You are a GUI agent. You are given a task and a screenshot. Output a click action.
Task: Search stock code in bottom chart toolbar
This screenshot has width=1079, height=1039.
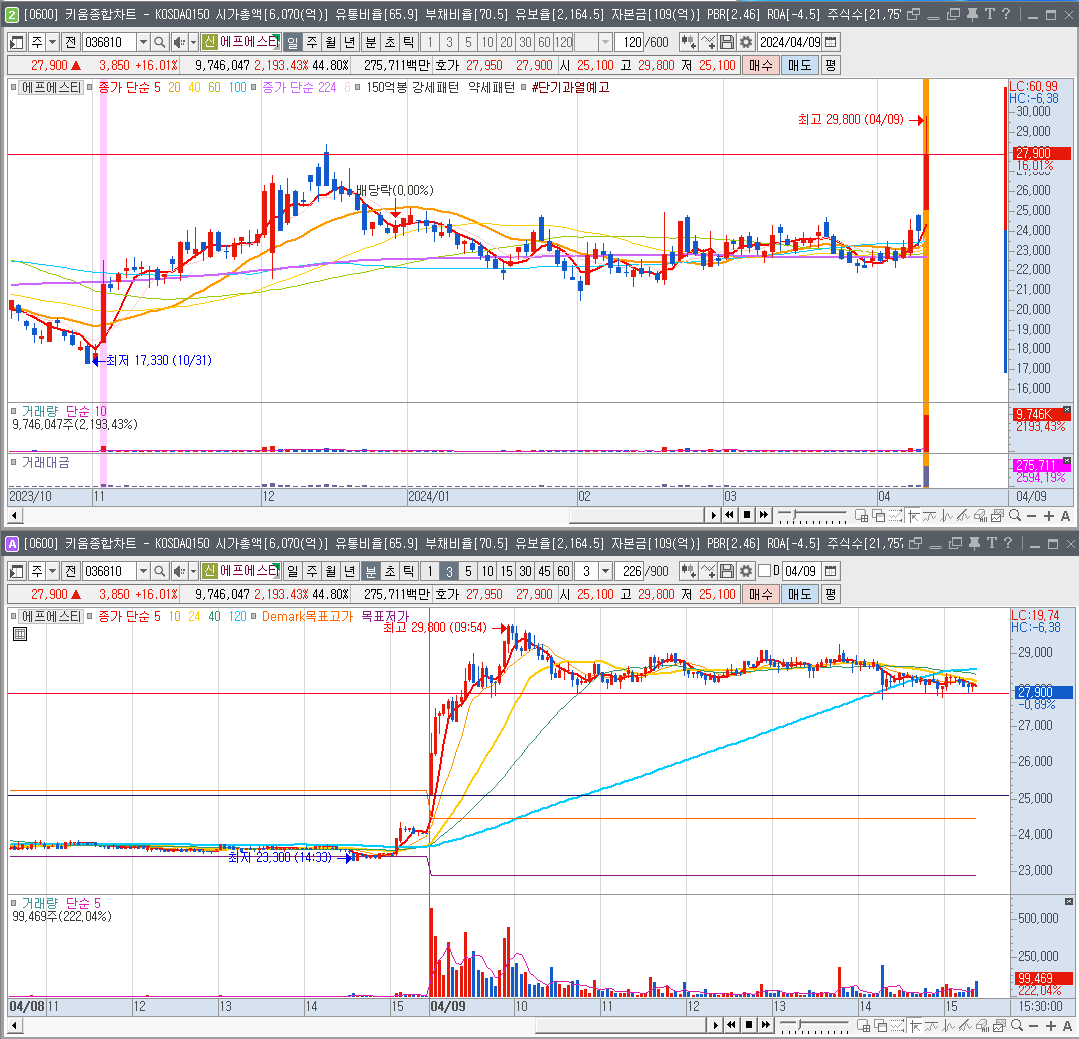click(160, 571)
